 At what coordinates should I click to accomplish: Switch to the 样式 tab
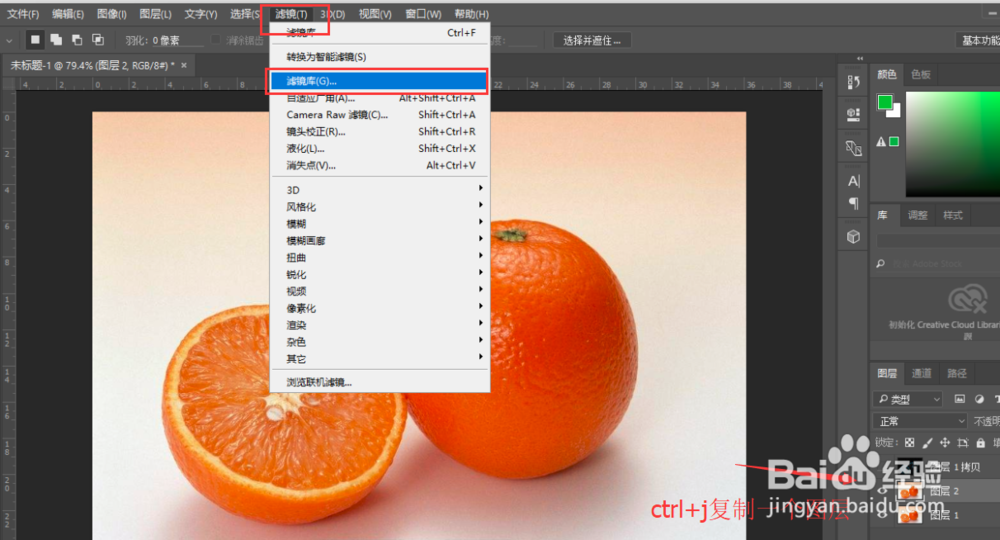[x=953, y=215]
